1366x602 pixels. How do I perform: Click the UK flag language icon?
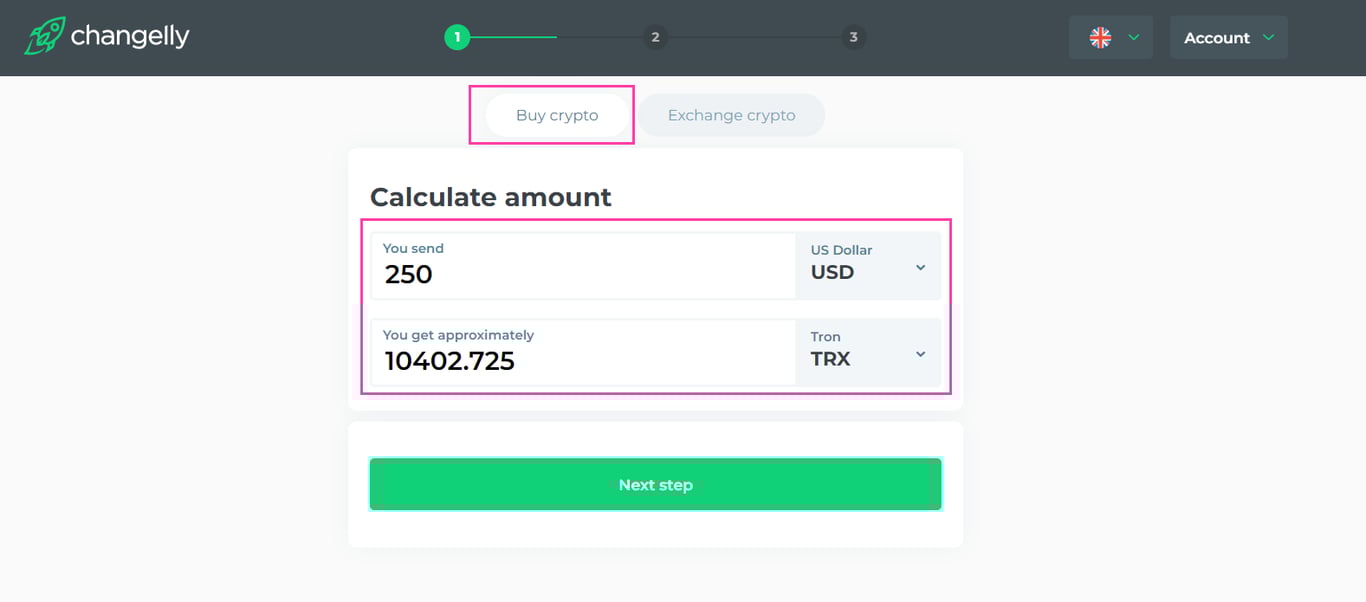point(1100,38)
